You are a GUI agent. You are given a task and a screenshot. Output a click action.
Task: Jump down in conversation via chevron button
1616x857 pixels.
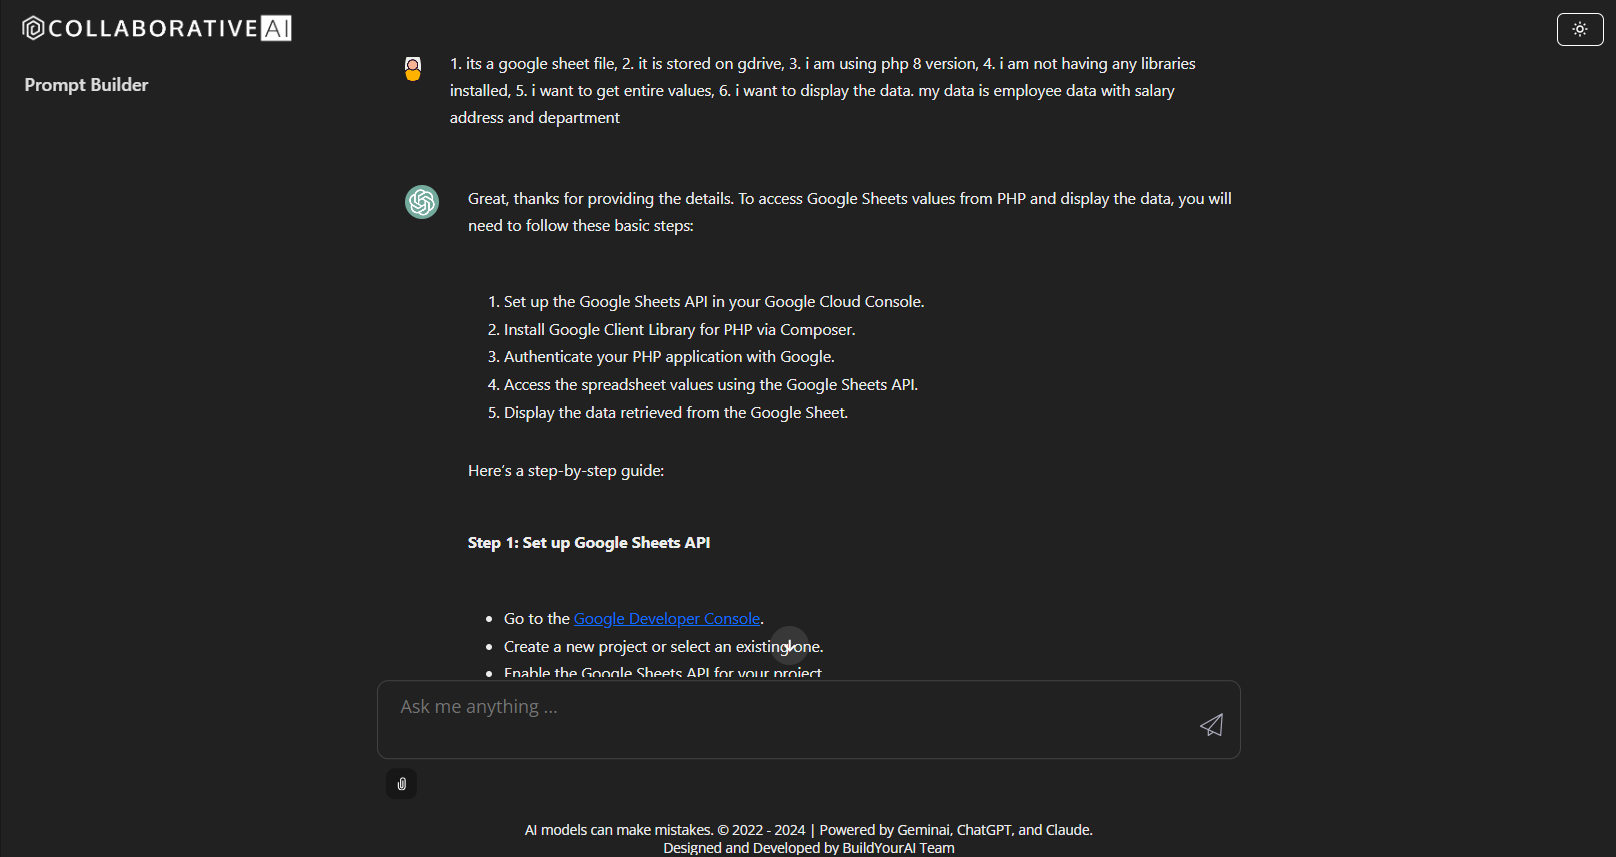(x=789, y=646)
